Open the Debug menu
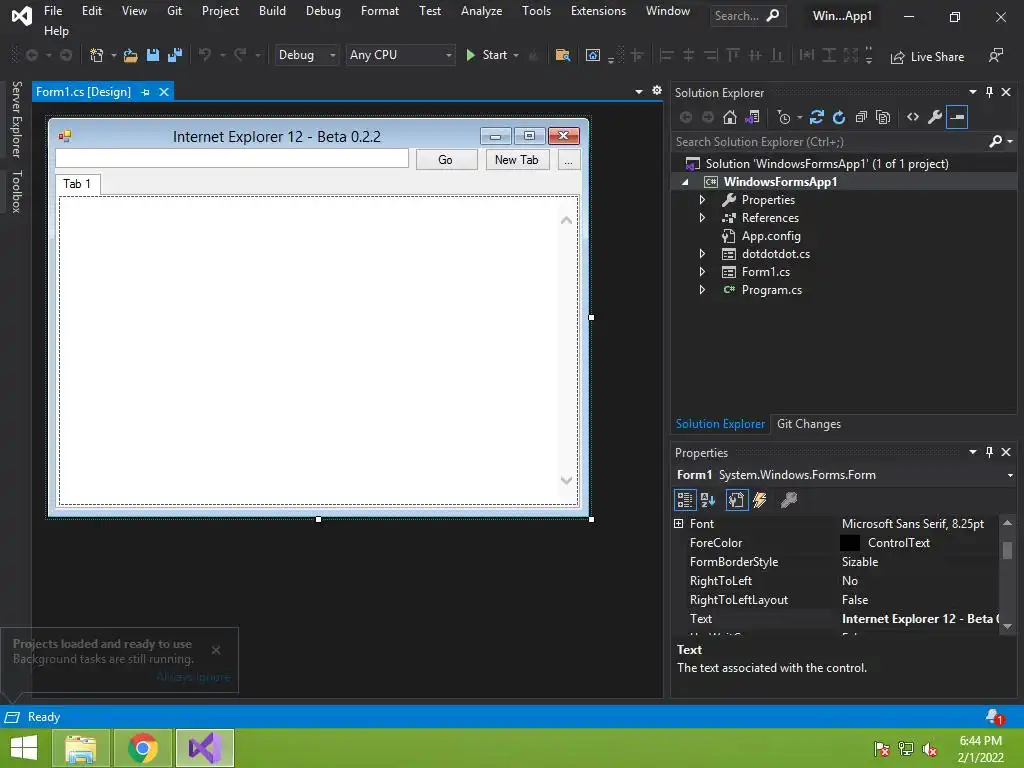The image size is (1024, 768). tap(323, 11)
